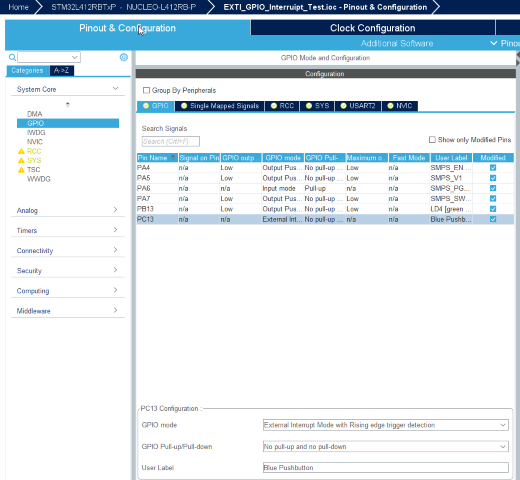Enable Group By Peripherals checkbox
Viewport: 520px width, 480px height.
click(x=146, y=90)
